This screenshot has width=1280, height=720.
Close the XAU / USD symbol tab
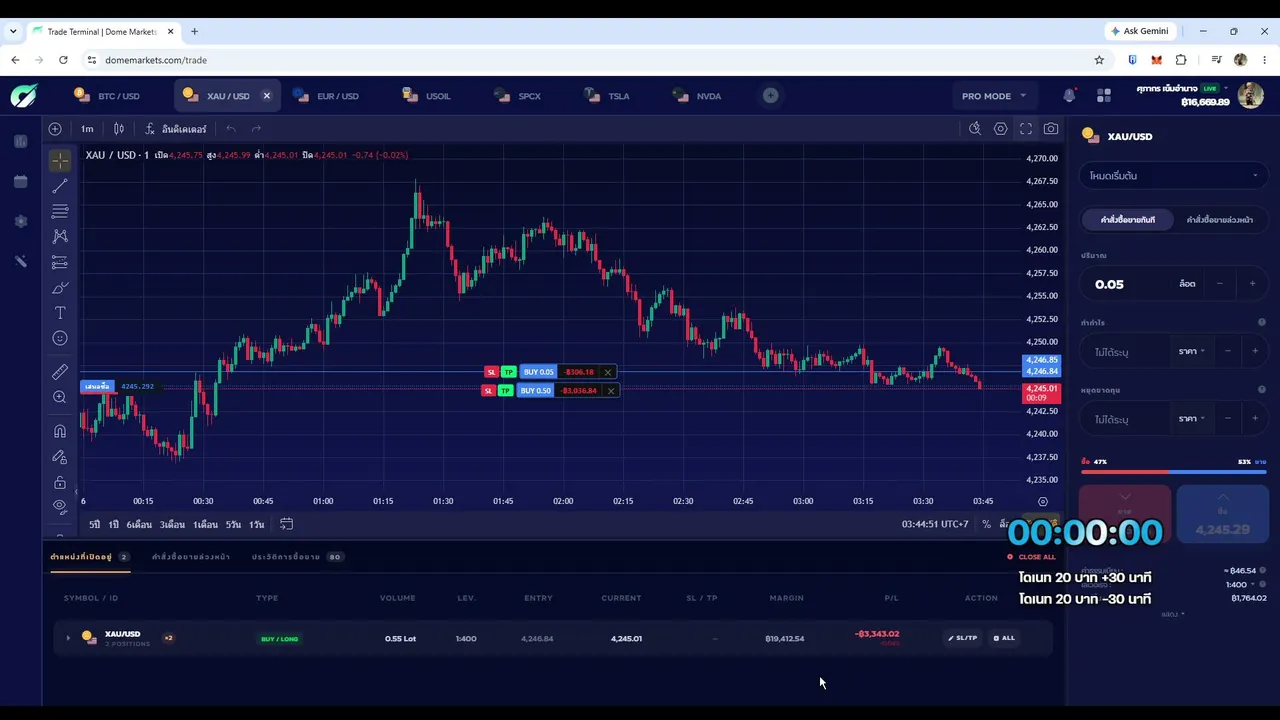tap(267, 96)
